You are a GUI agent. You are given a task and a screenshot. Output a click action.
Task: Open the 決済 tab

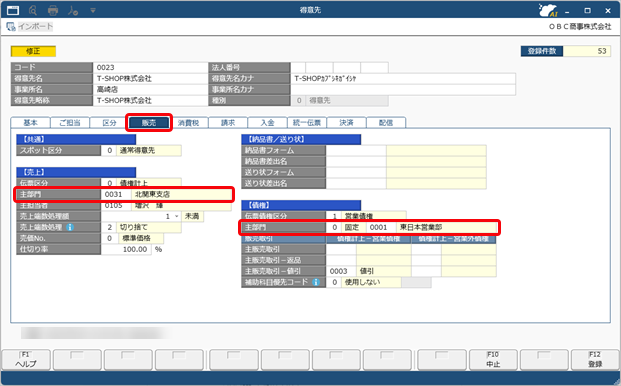click(x=347, y=123)
